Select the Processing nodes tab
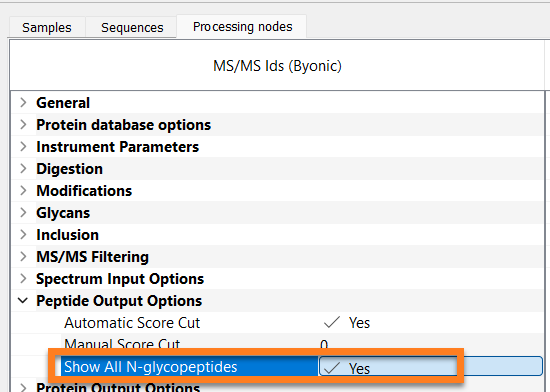This screenshot has width=550, height=392. point(242,27)
